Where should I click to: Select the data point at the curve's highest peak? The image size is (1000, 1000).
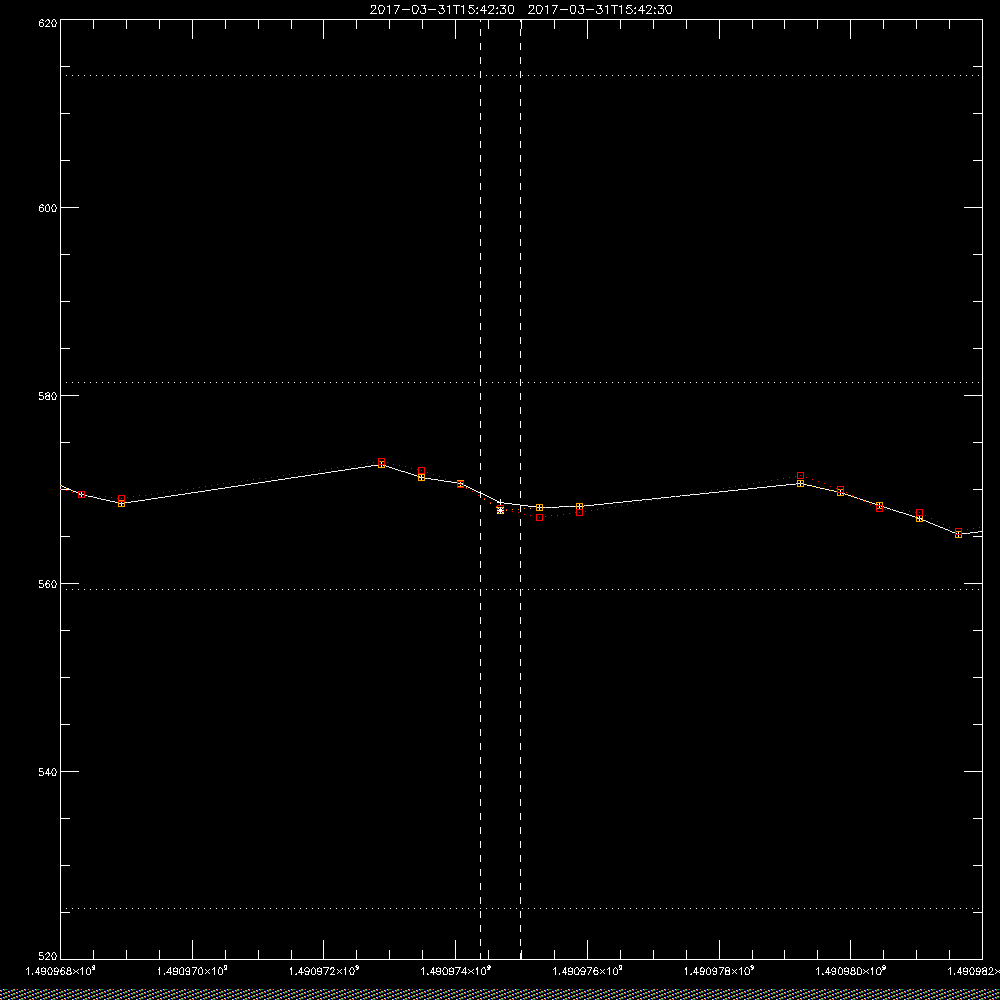pyautogui.click(x=381, y=463)
